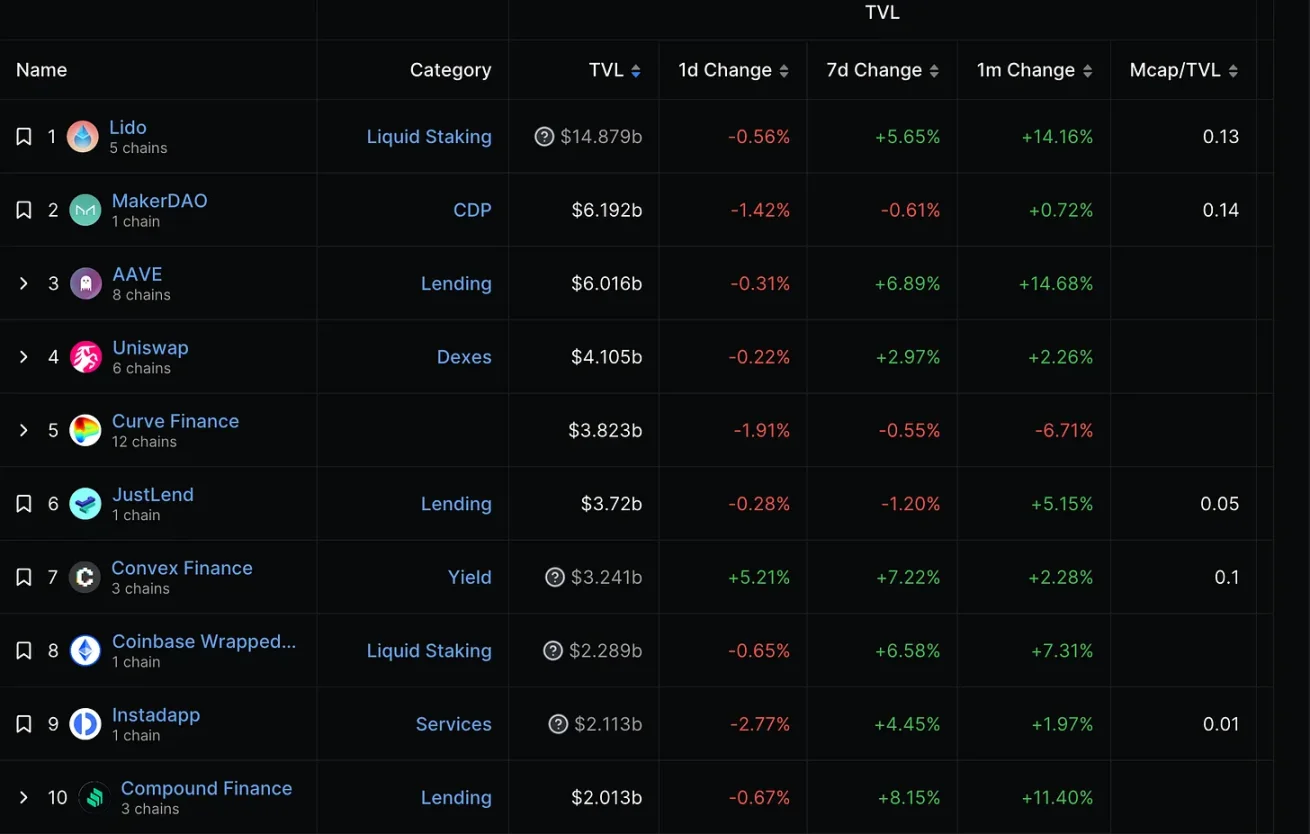Sort by the Mcap/TVL column header

(1184, 70)
